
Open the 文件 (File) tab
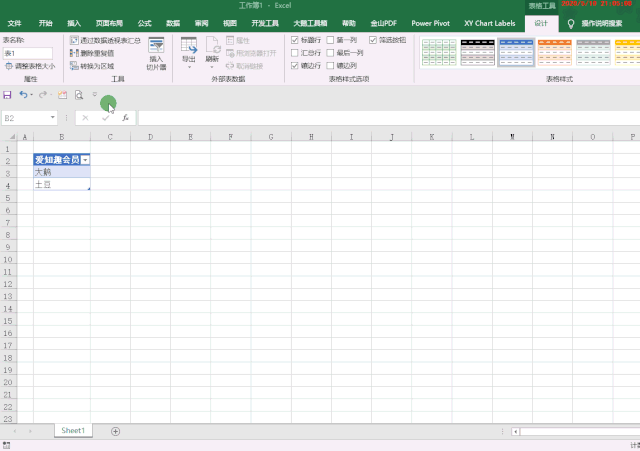14,23
